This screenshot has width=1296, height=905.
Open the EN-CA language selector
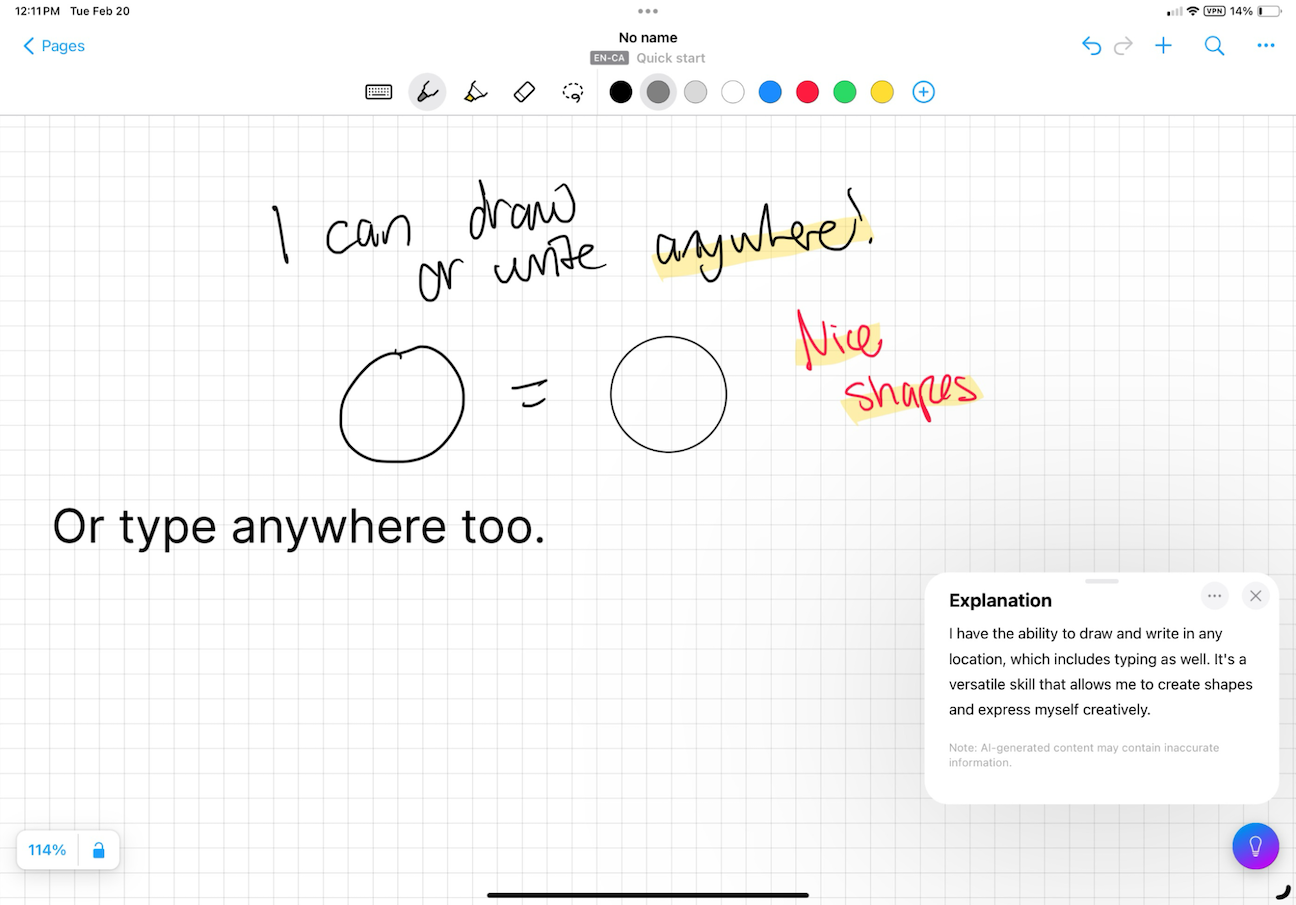(609, 58)
